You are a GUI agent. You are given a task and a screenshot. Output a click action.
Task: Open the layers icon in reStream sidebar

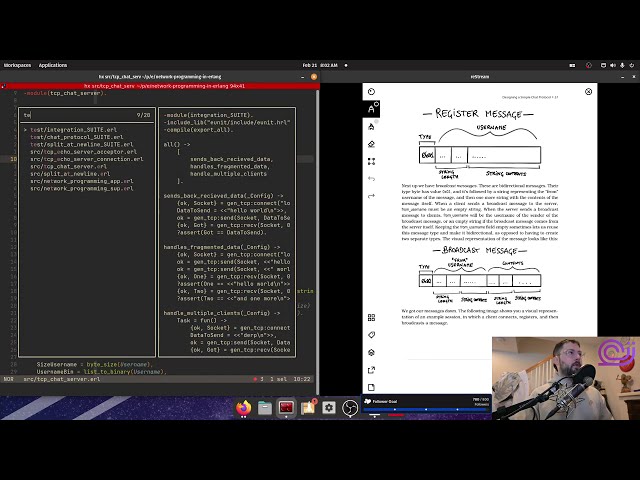click(371, 353)
